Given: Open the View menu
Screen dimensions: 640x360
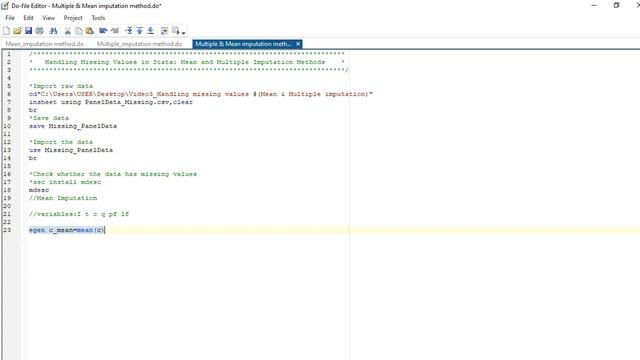Looking at the screenshot, I should 48,18.
